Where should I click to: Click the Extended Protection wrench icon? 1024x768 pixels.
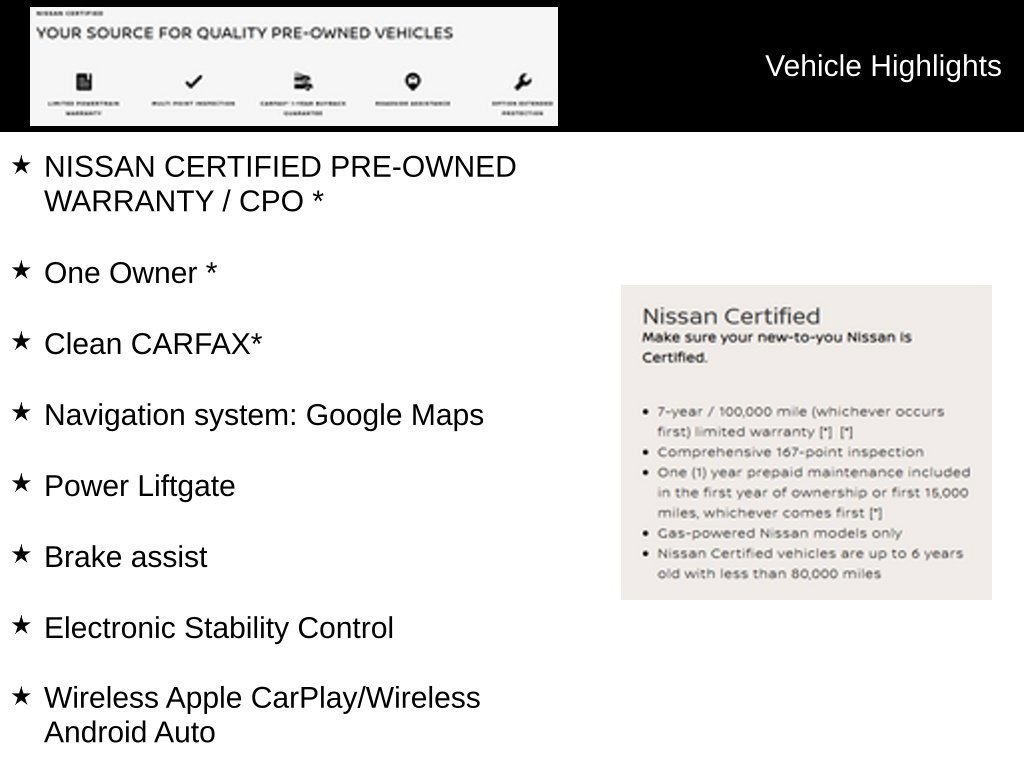tap(522, 82)
